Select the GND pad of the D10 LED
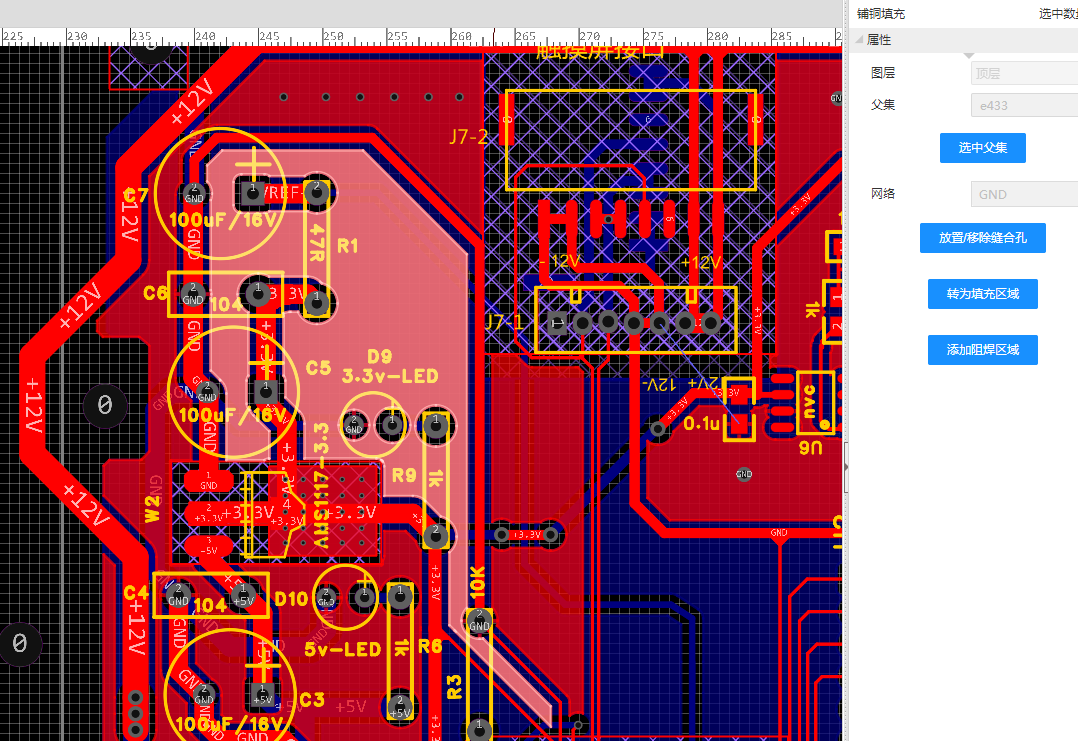The height and width of the screenshot is (741, 1078). 326,599
